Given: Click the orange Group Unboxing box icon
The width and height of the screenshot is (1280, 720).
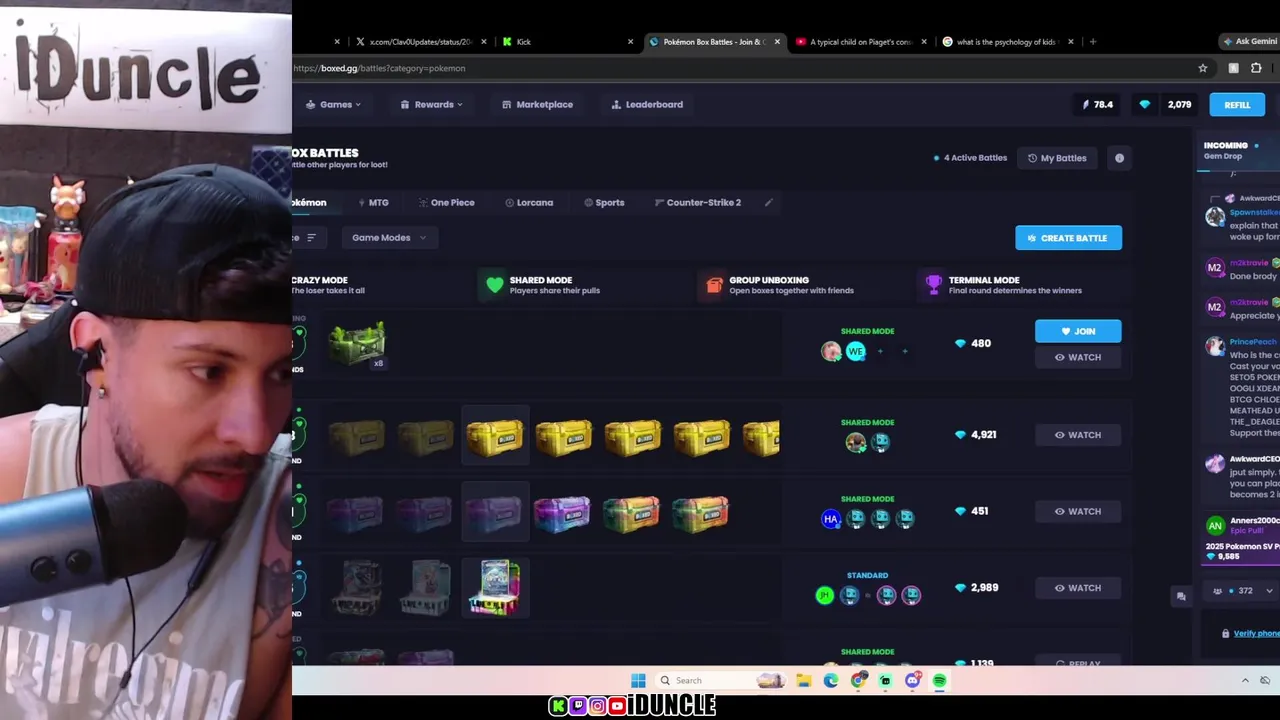Looking at the screenshot, I should (x=714, y=285).
